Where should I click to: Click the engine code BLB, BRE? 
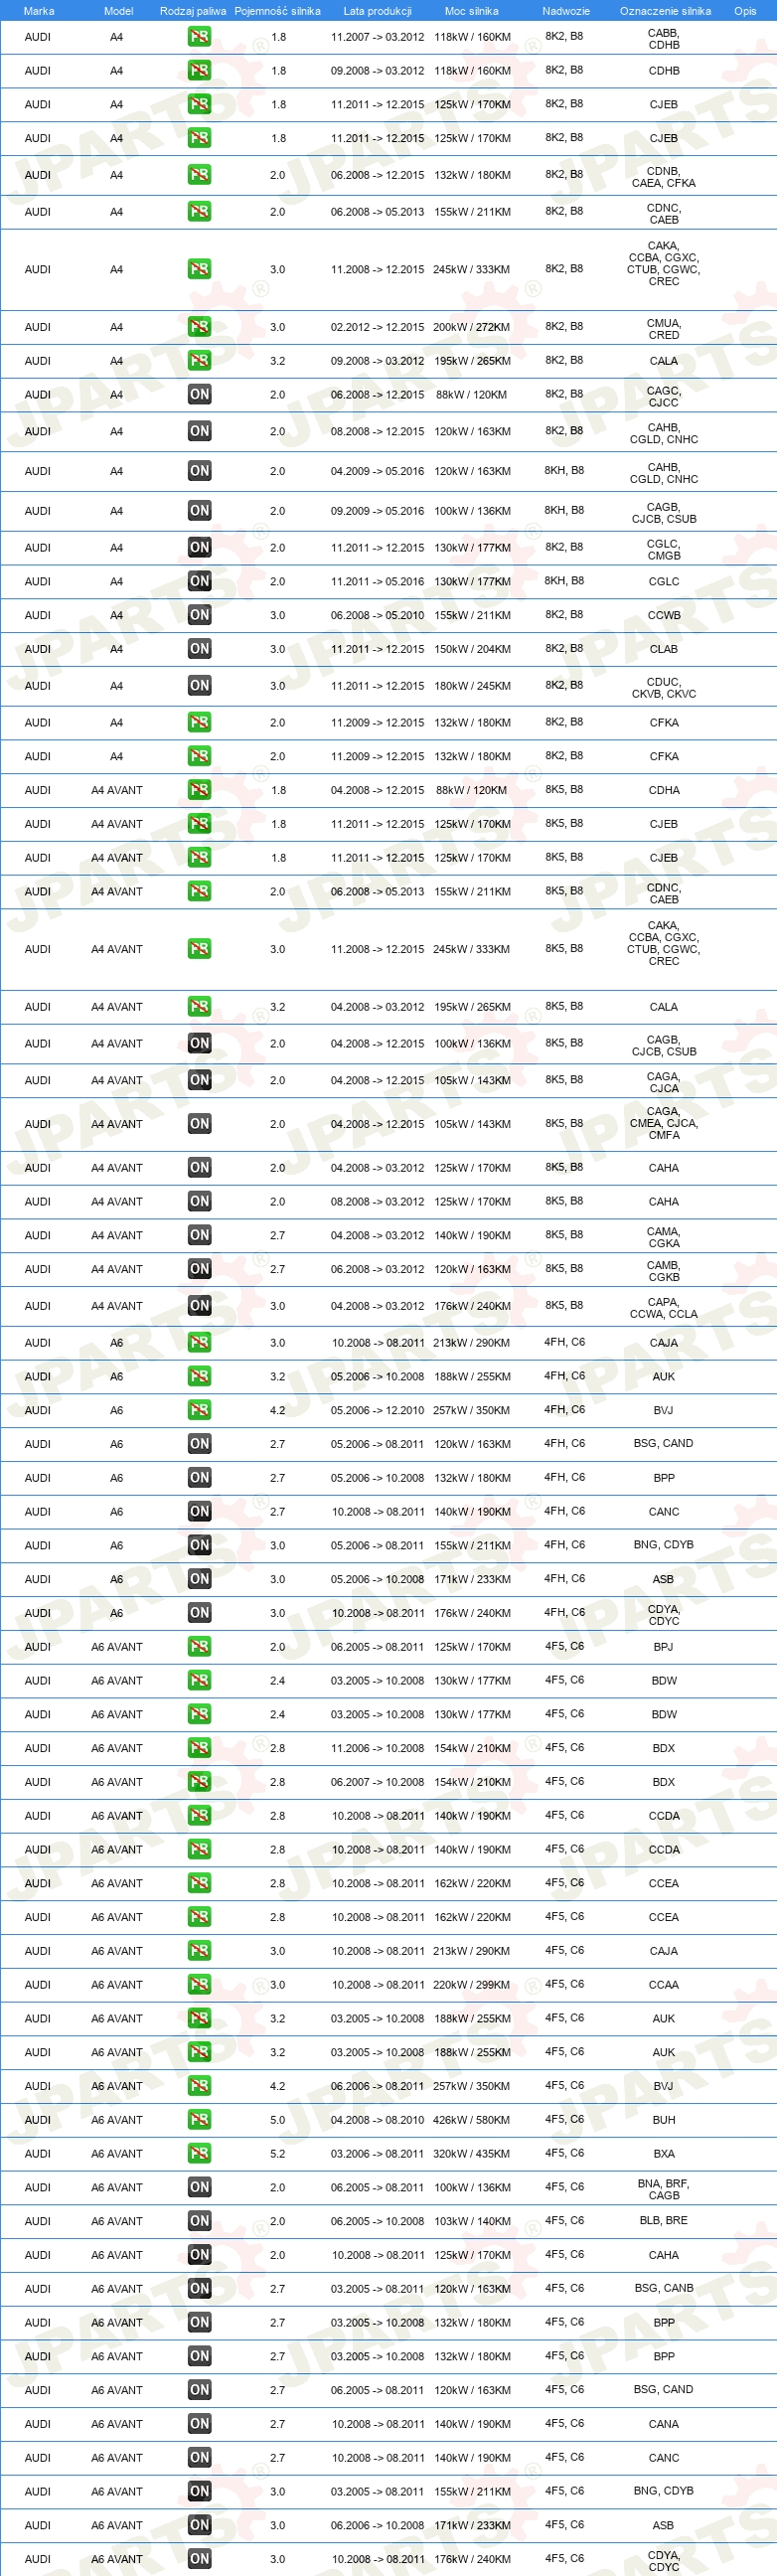[x=664, y=2220]
